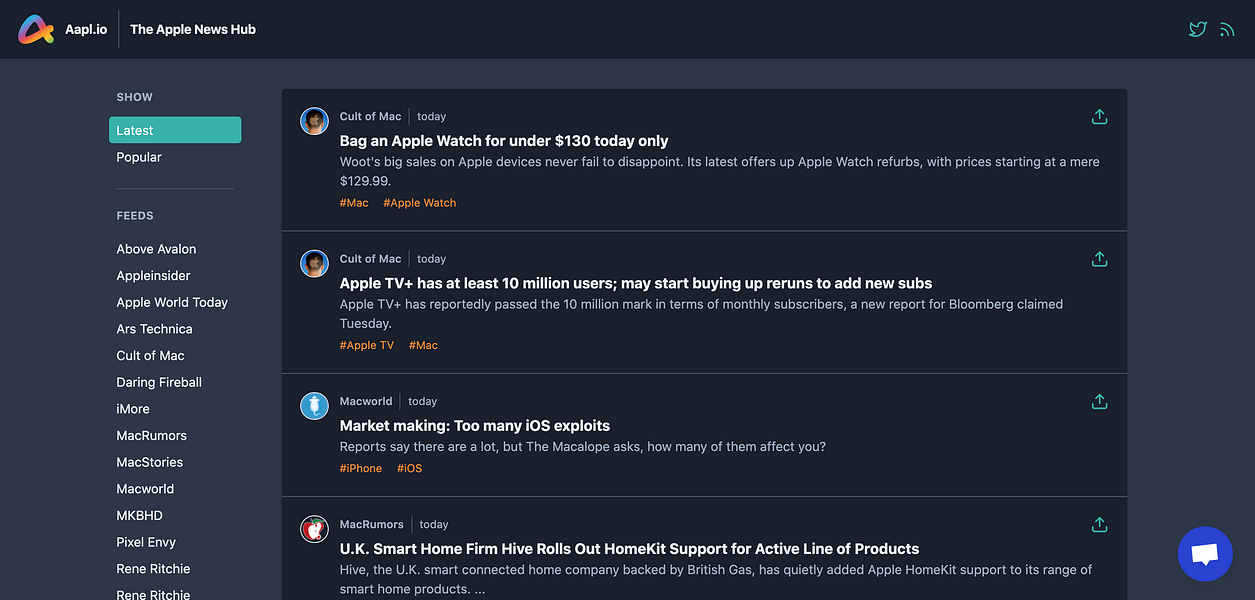Image resolution: width=1255 pixels, height=600 pixels.
Task: Click Cult of Mac avatar on Apple TV+ story
Action: pos(315,263)
